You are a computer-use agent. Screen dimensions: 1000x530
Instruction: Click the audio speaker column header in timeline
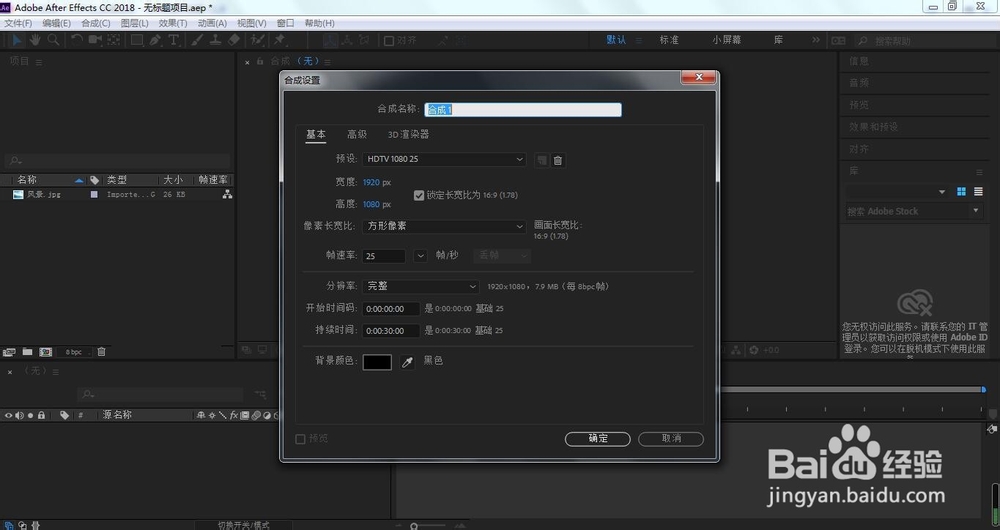[19, 415]
